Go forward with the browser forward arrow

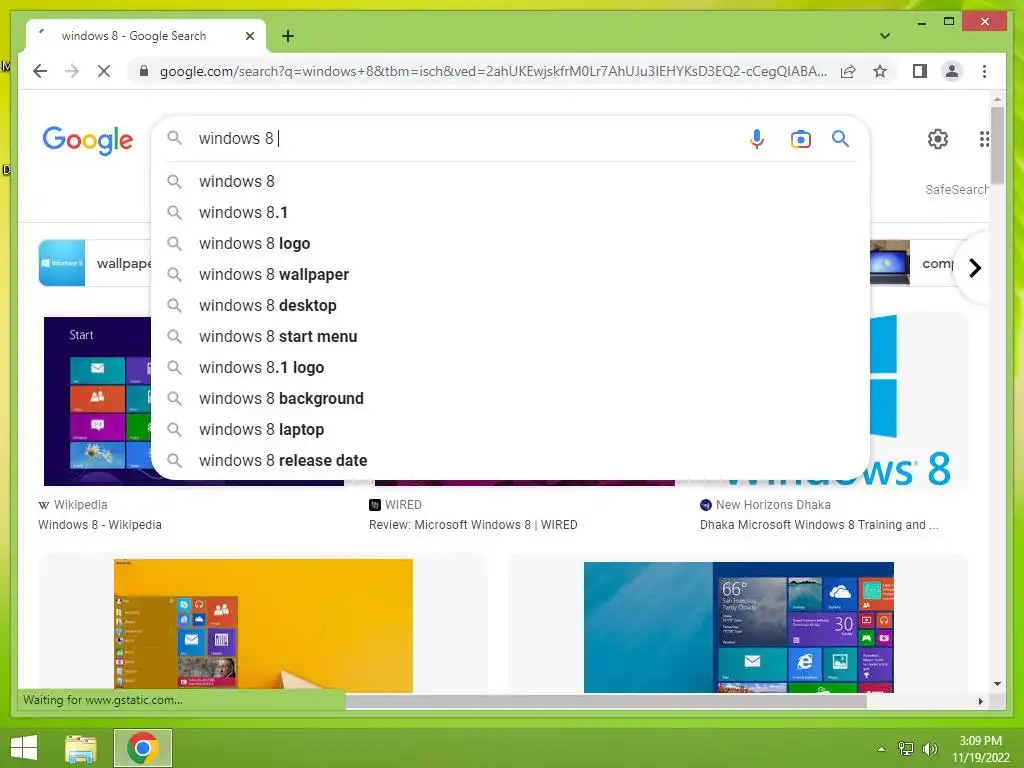[72, 71]
